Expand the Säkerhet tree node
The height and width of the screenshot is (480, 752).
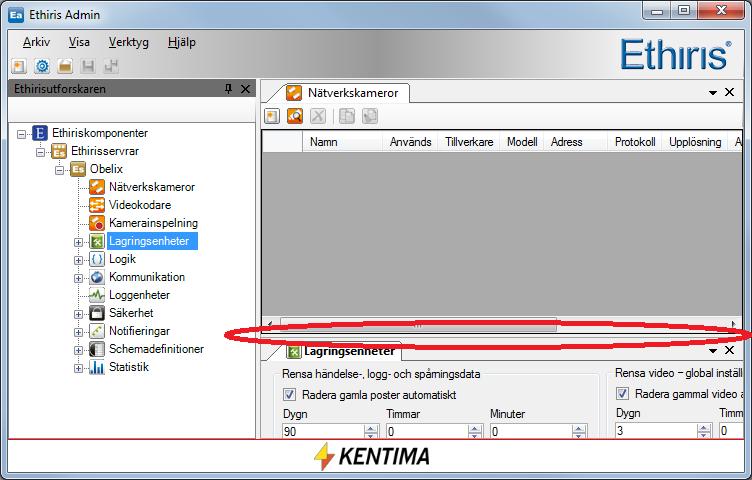coord(78,314)
